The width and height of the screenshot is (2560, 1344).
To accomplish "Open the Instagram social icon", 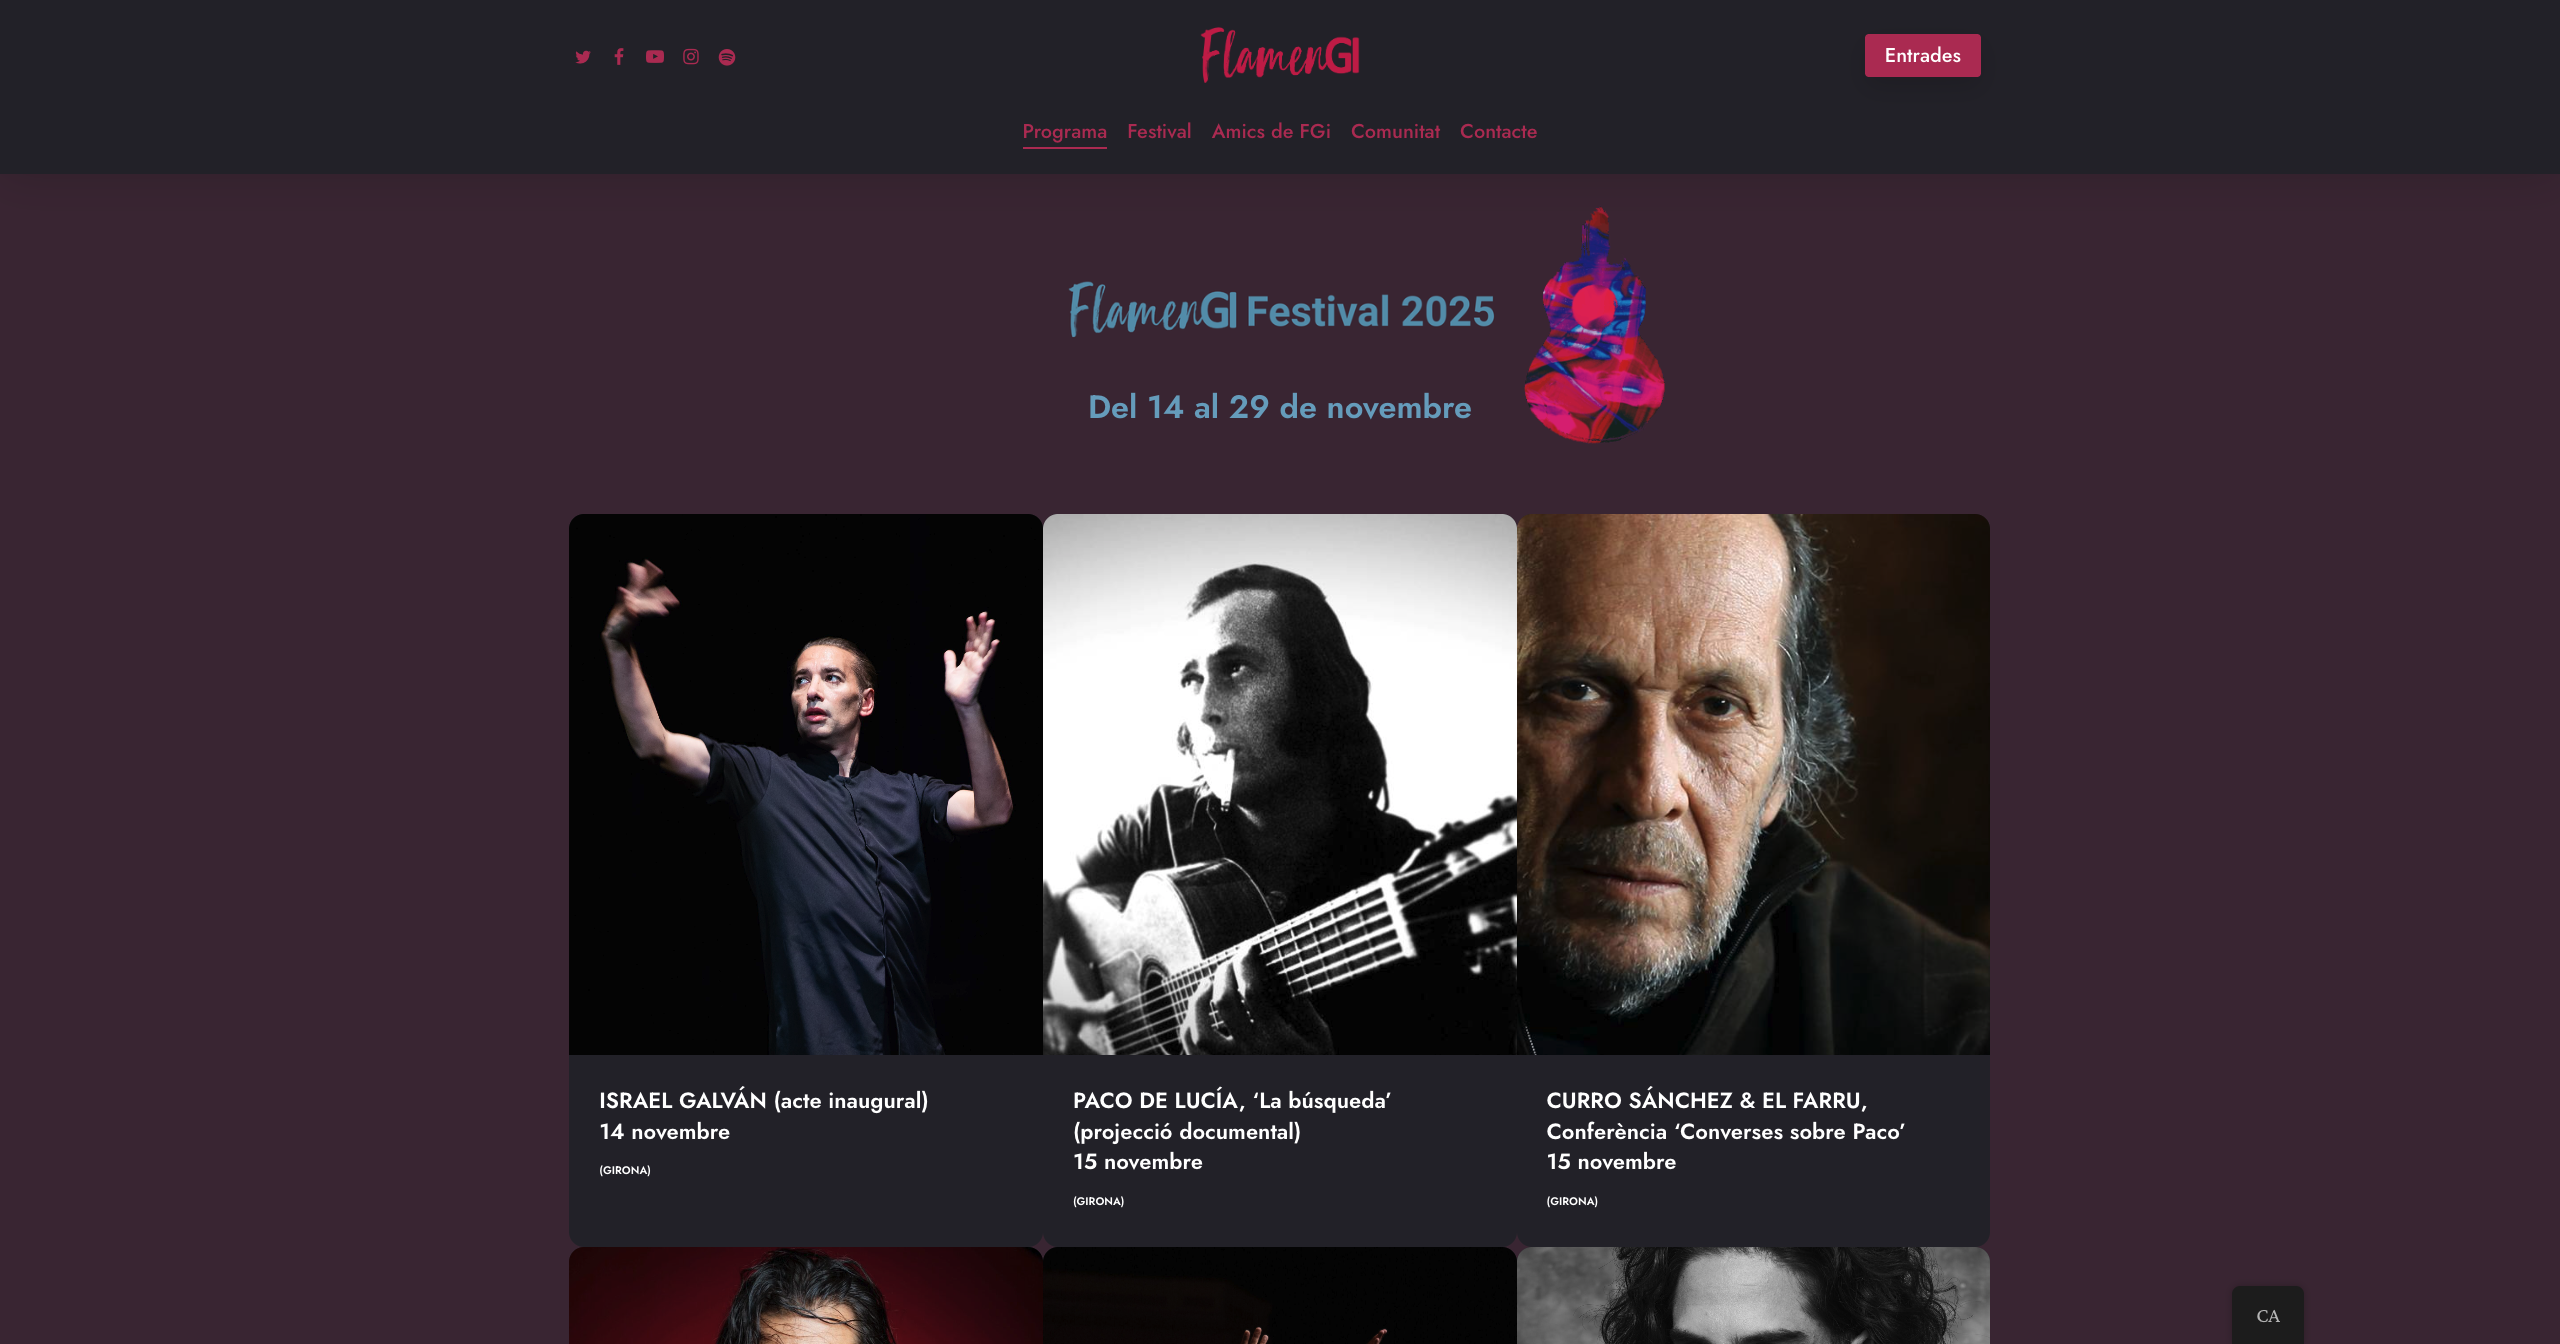I will [691, 57].
